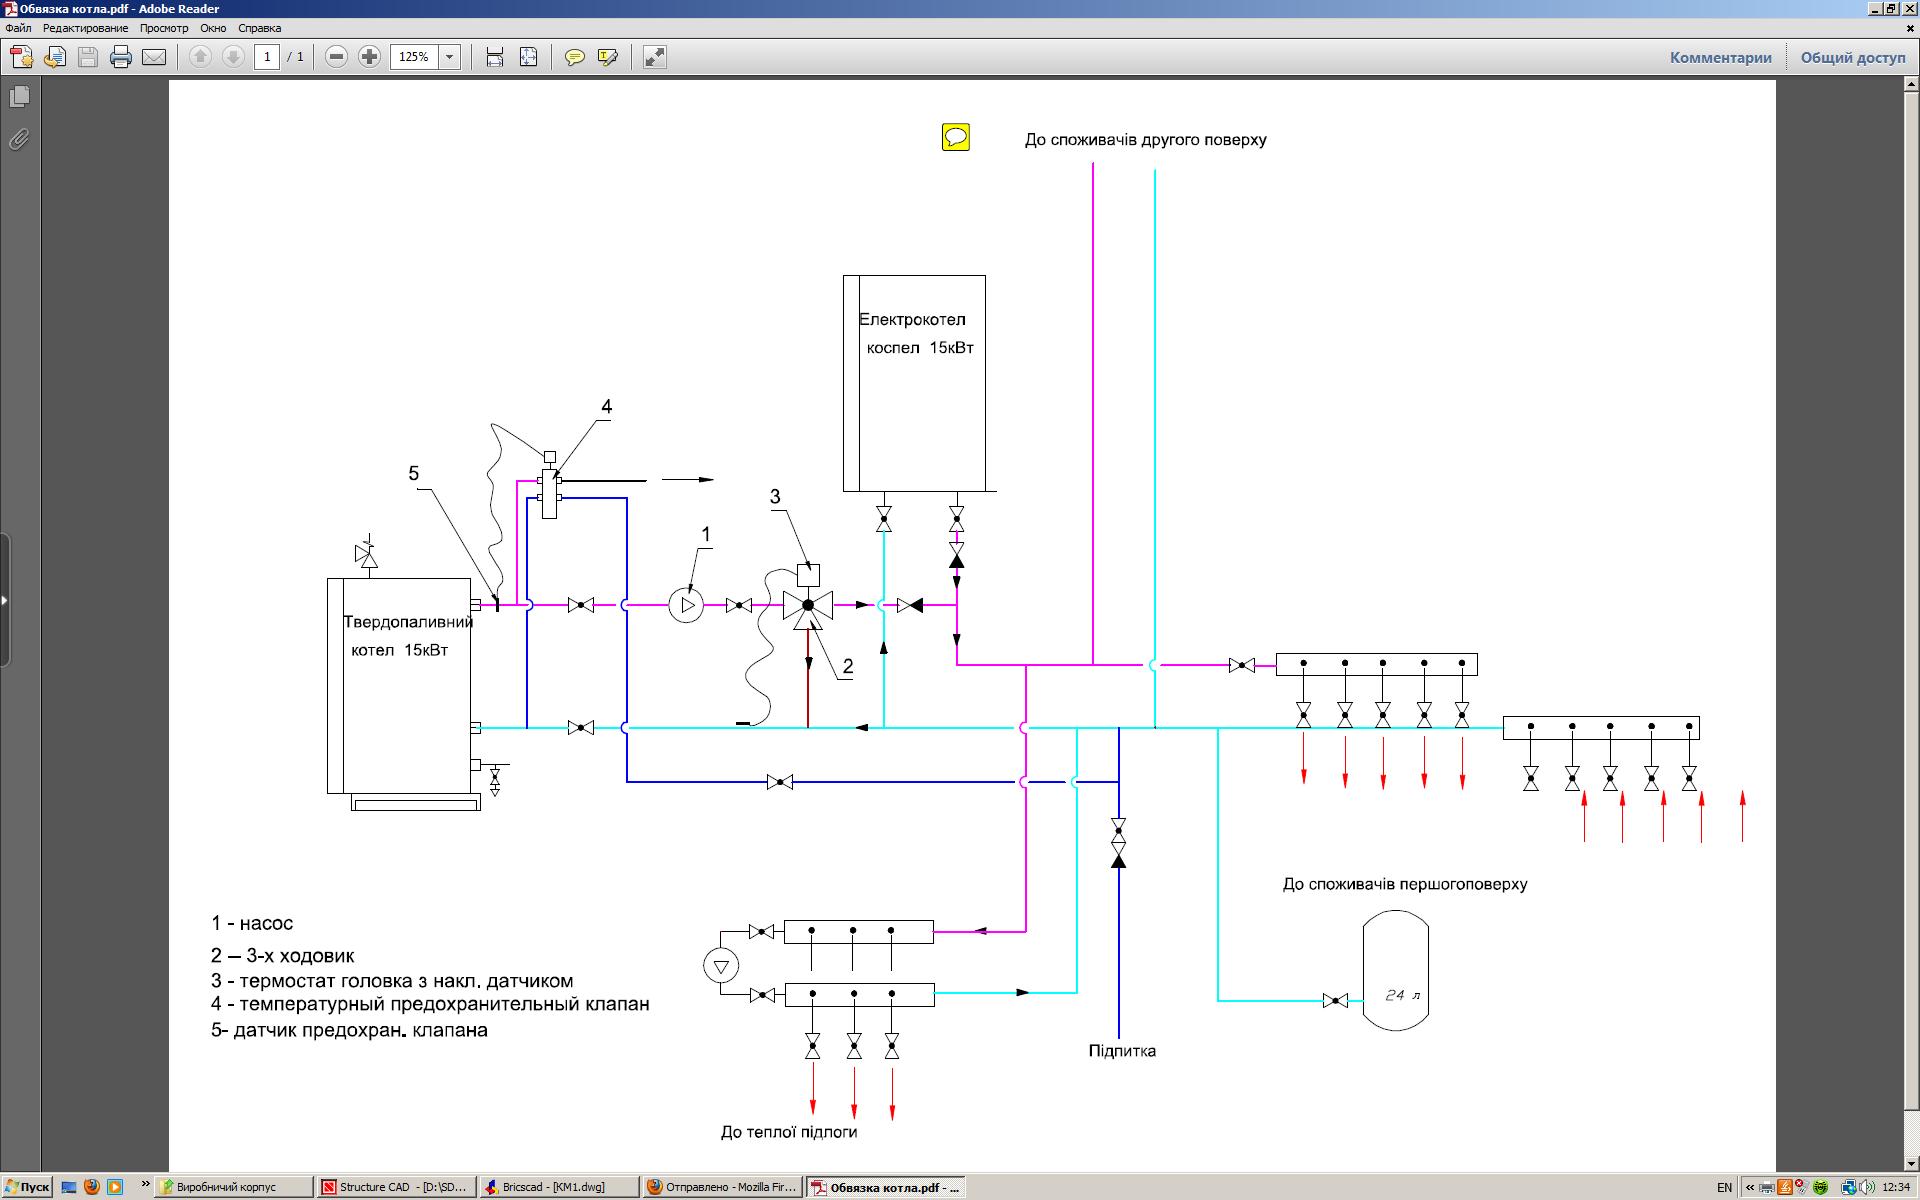Go to previous page arrow
The image size is (1920, 1200).
click(201, 57)
